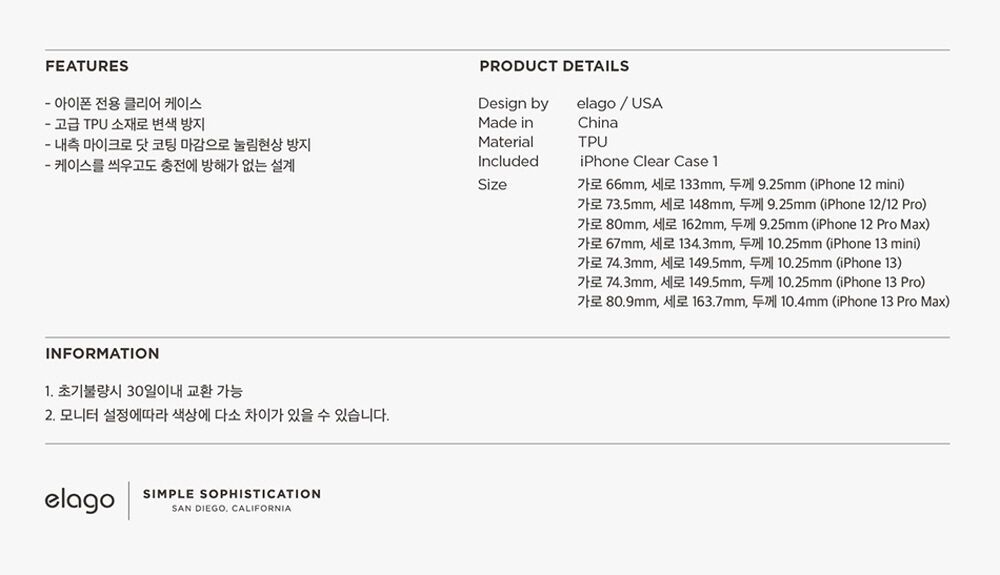Click the iPhone 12/12 Pro size line
Viewport: 1000px width, 575px height.
tap(752, 205)
